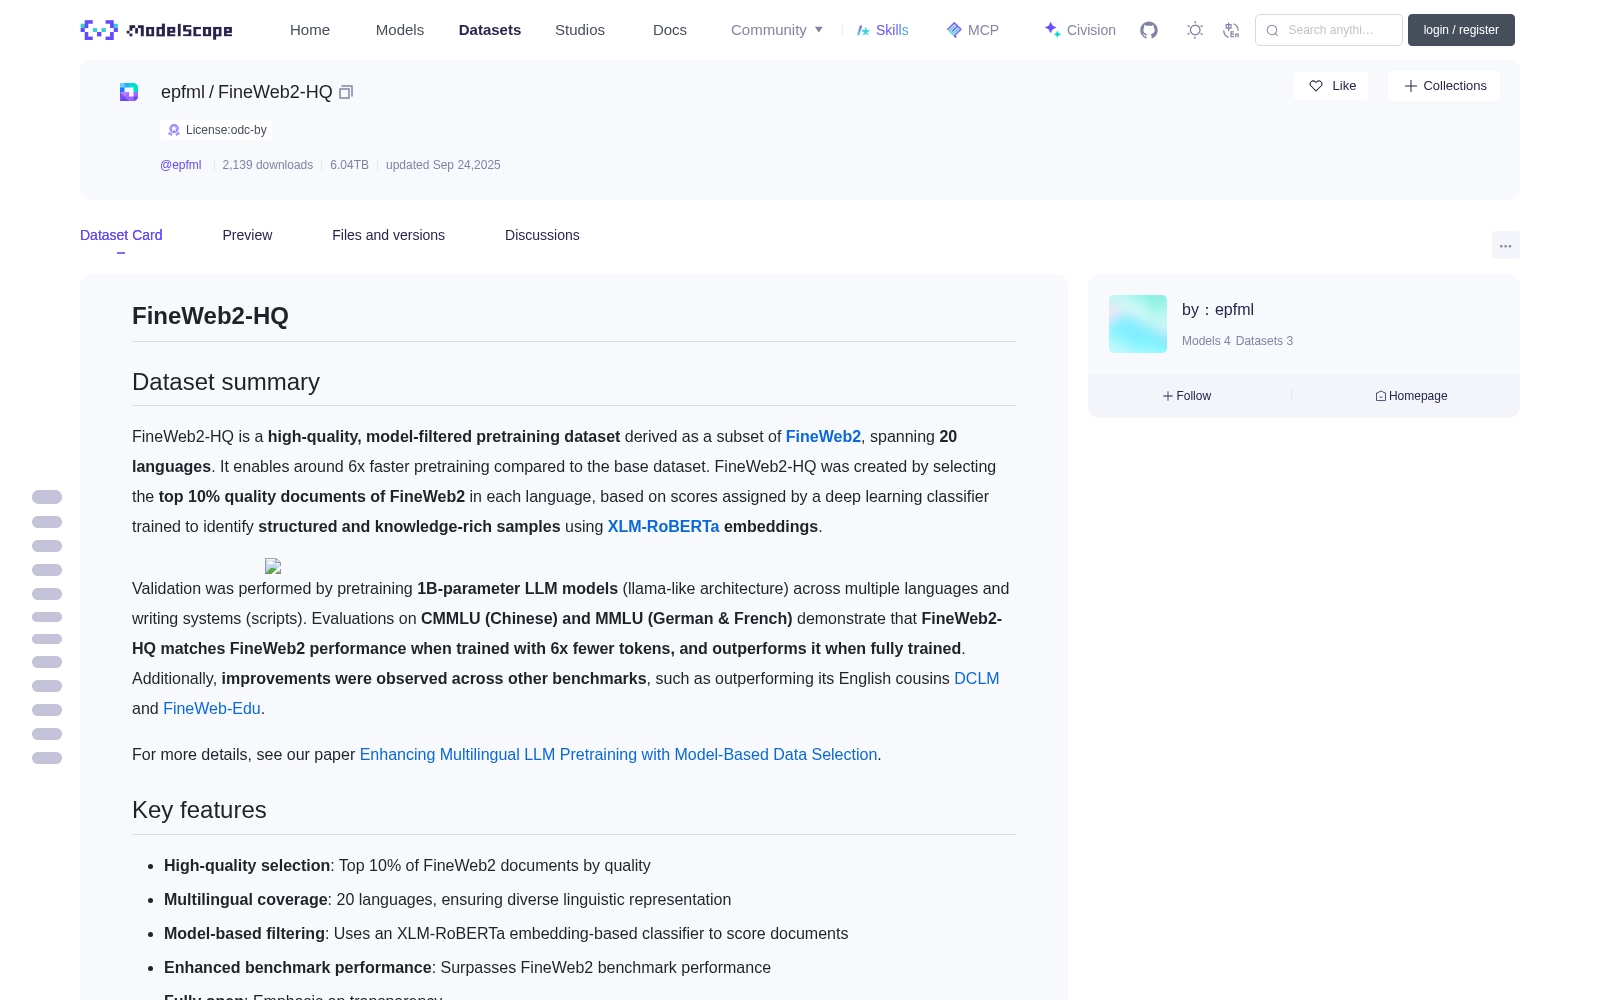The width and height of the screenshot is (1600, 1000).
Task: Visit the epfml Homepage
Action: 1411,396
